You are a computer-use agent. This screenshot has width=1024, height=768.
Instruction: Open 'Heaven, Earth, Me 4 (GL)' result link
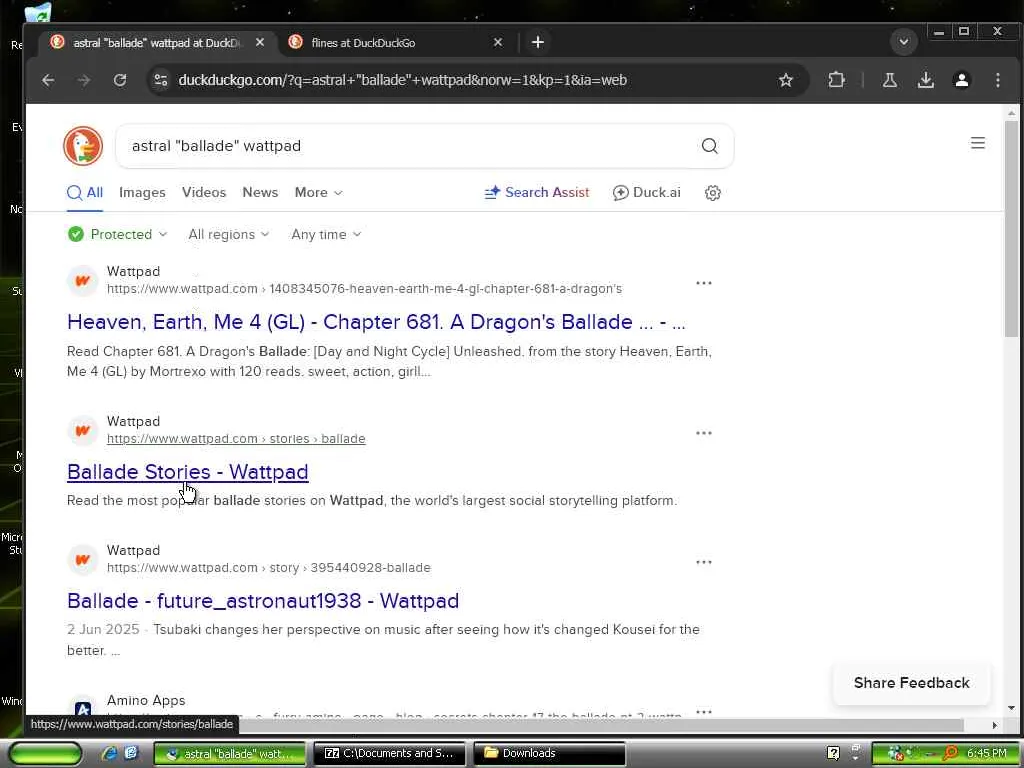click(376, 322)
